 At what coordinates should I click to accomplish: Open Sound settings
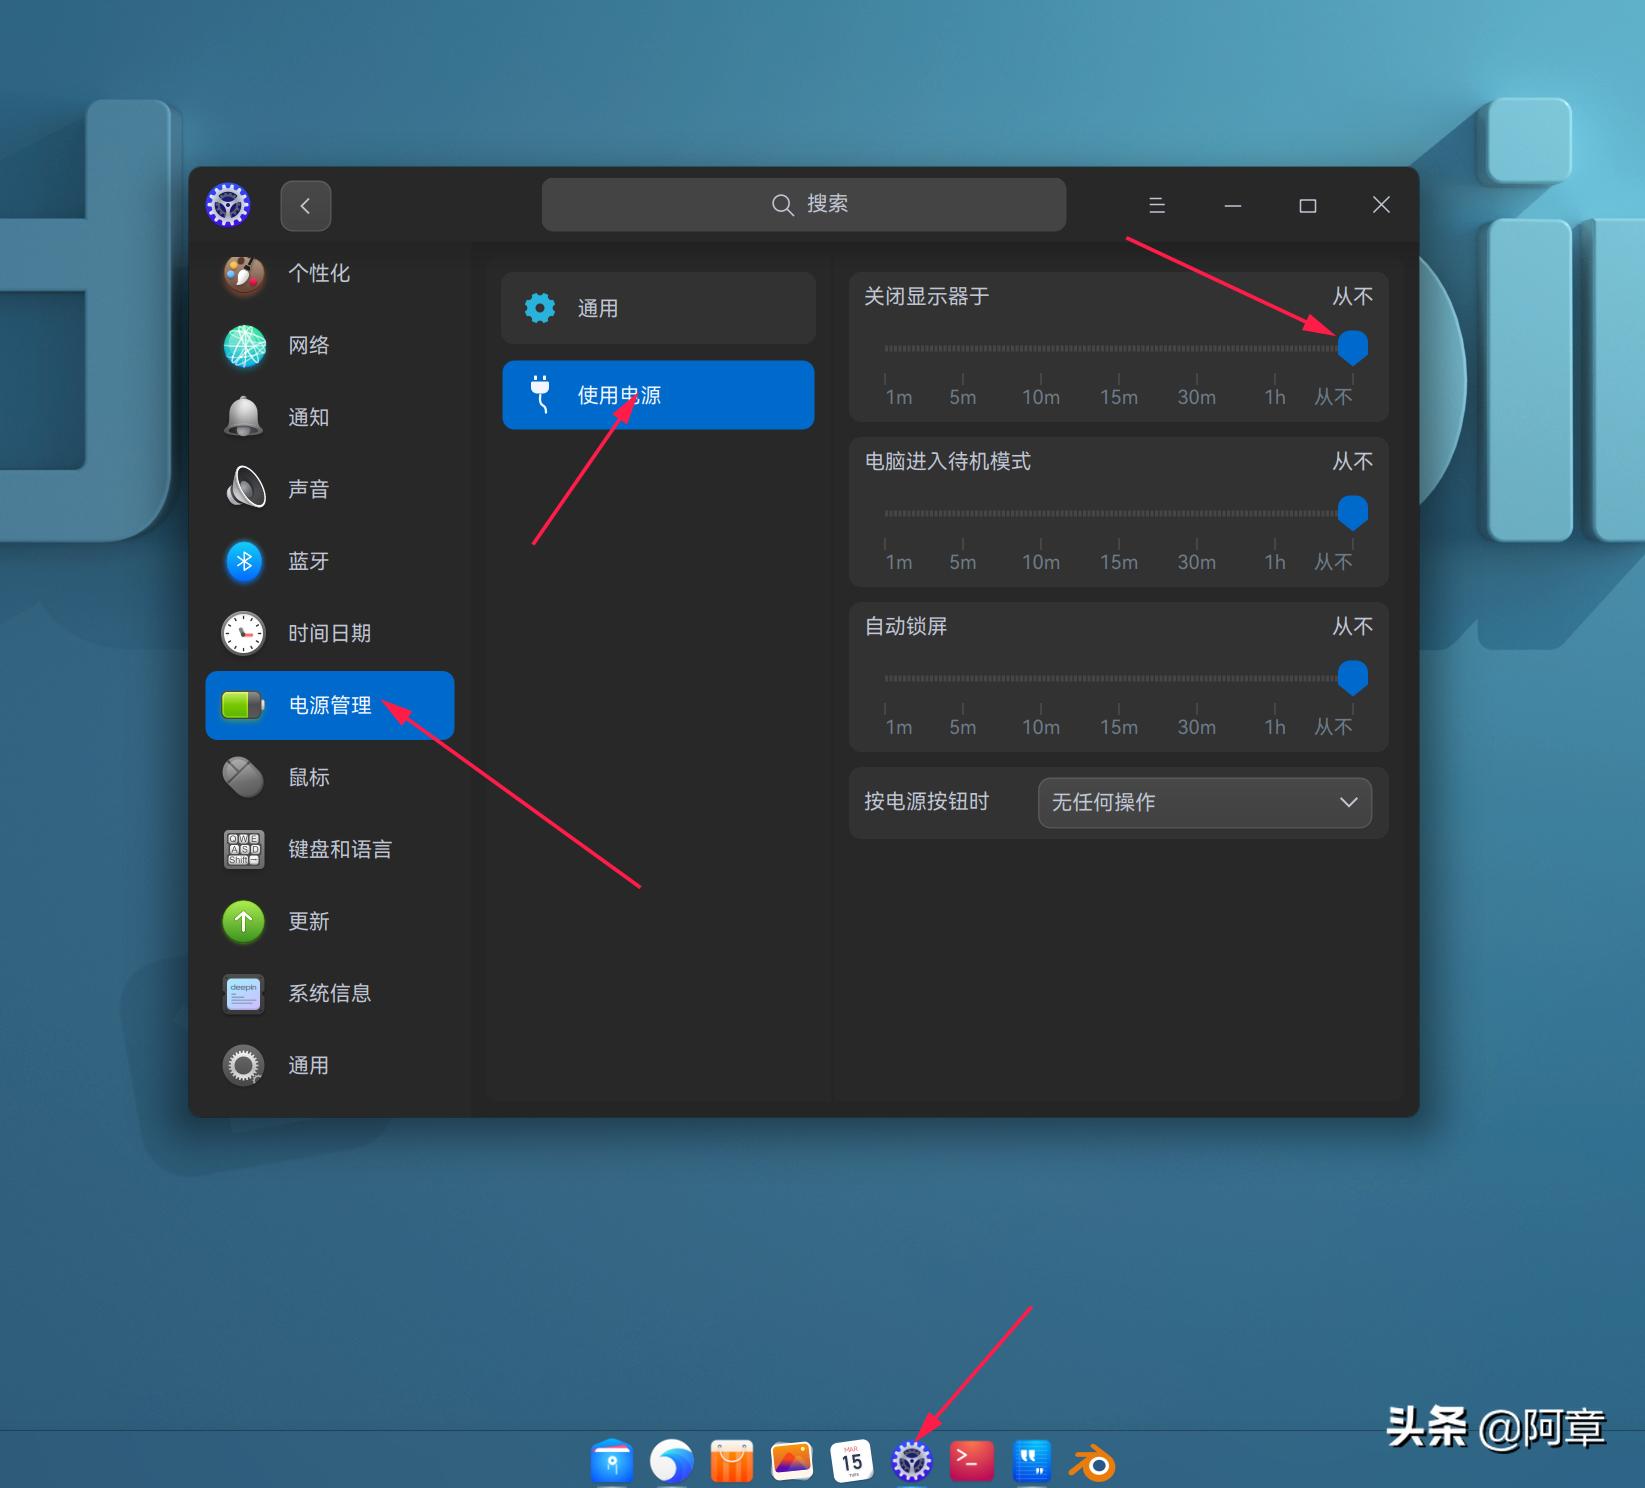(x=308, y=489)
